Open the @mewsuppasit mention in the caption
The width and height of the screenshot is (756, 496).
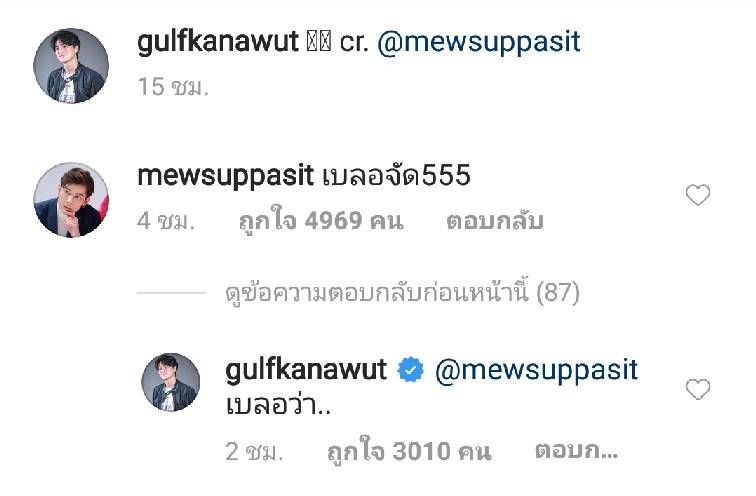[x=479, y=42]
